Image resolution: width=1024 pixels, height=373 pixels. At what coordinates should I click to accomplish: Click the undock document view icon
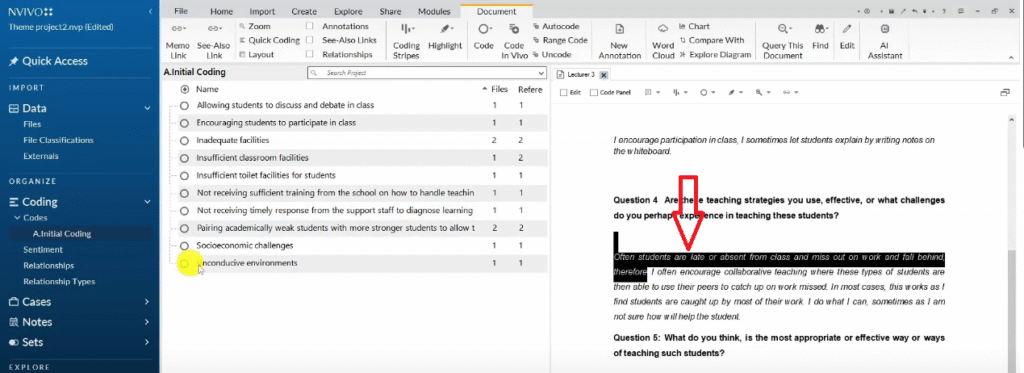pos(1005,93)
